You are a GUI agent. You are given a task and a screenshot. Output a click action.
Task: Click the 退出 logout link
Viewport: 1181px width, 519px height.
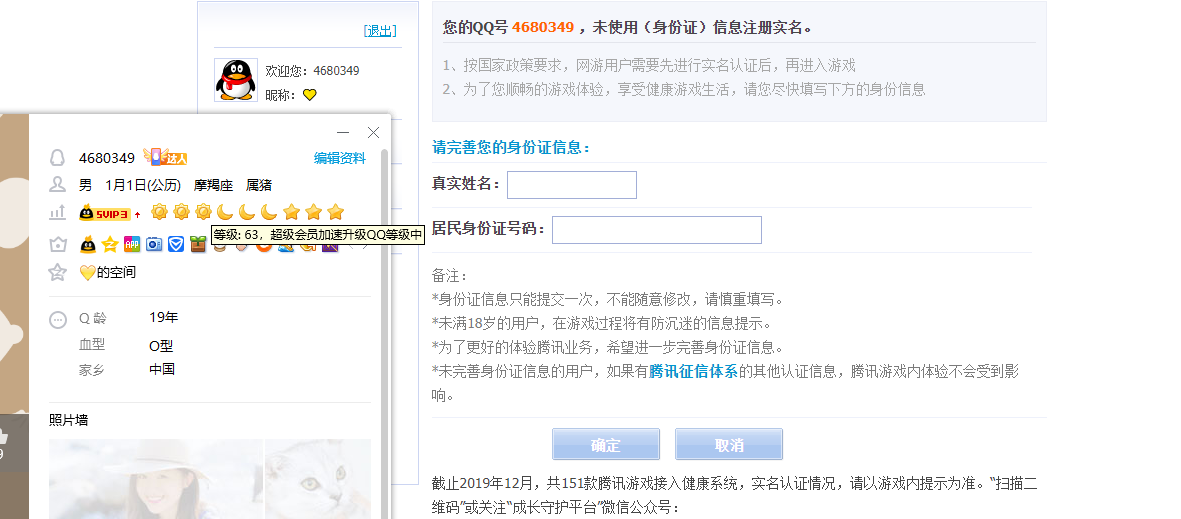(380, 31)
